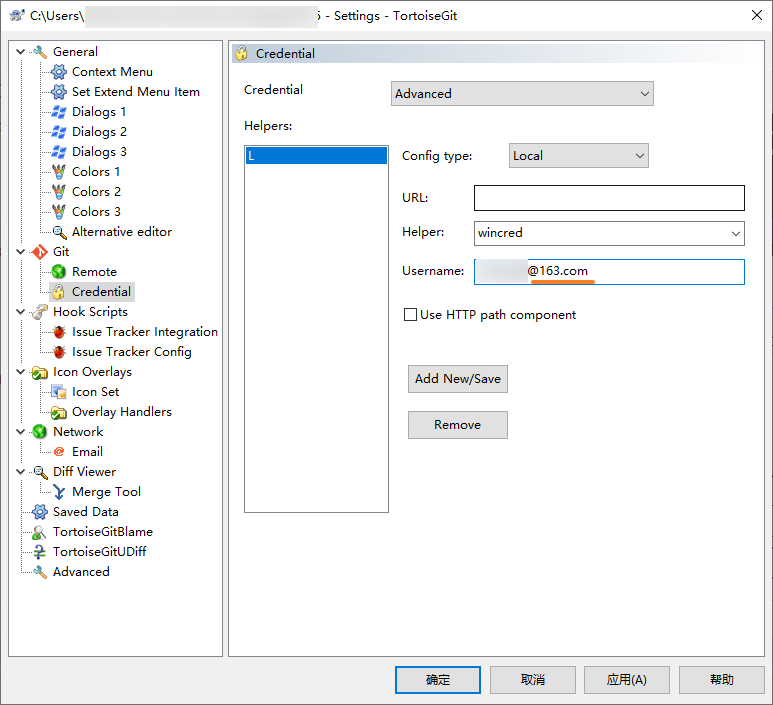Viewport: 773px width, 705px height.
Task: Collapse the Icon Overlays tree node
Action: pyautogui.click(x=21, y=372)
